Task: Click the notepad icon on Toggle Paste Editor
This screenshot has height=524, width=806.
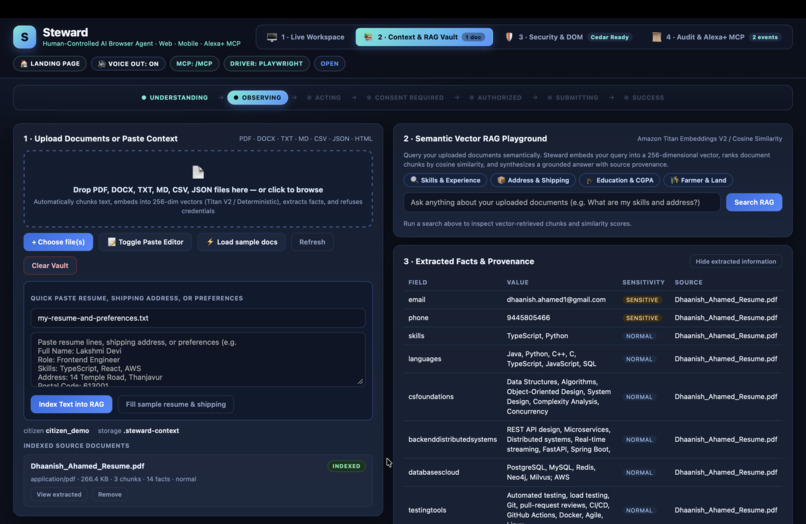Action: pos(111,242)
